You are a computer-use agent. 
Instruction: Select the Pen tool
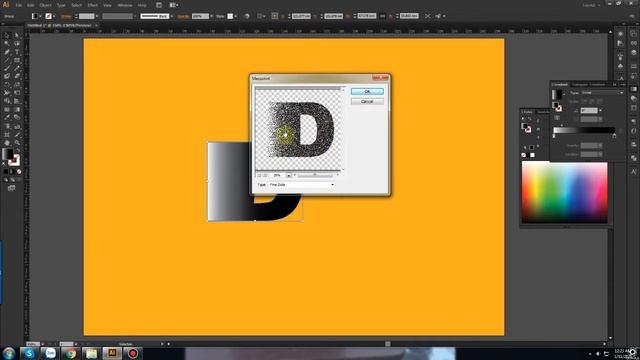(x=7, y=52)
